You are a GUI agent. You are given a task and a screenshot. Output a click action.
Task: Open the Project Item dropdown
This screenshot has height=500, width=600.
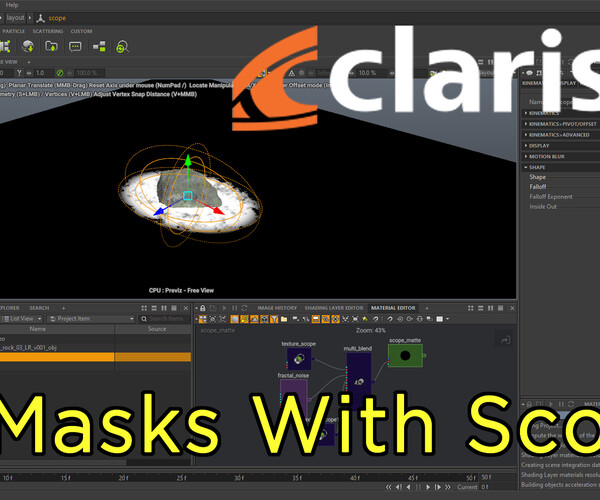coord(91,319)
